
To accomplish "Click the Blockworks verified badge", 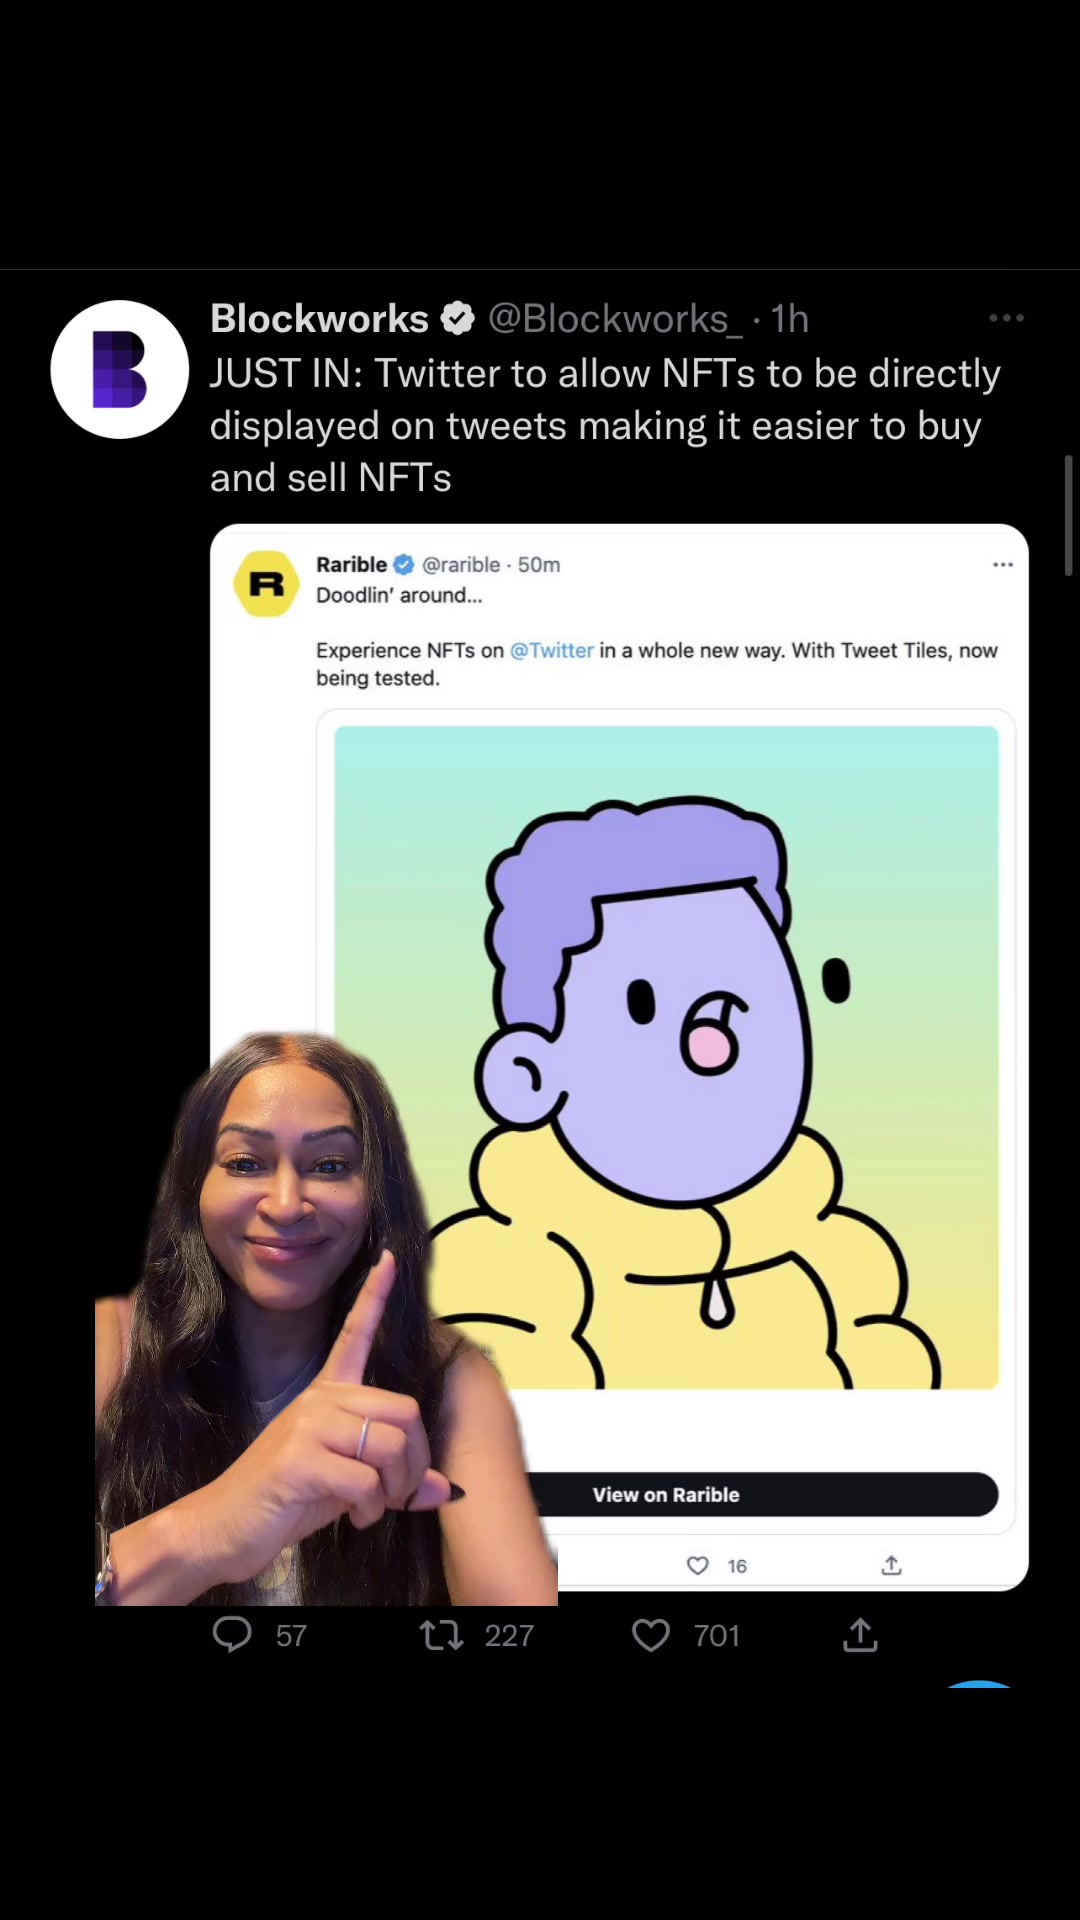I will [458, 319].
